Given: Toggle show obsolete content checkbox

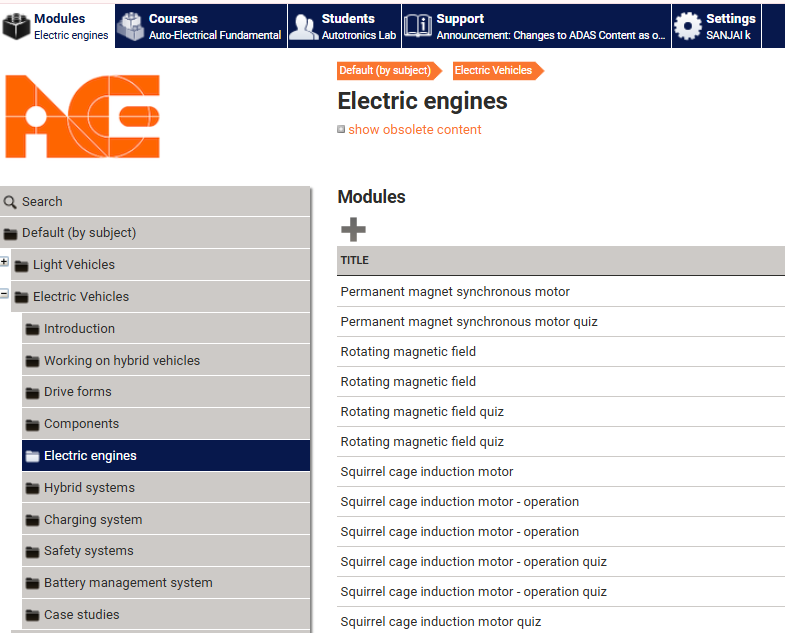Looking at the screenshot, I should tap(341, 129).
